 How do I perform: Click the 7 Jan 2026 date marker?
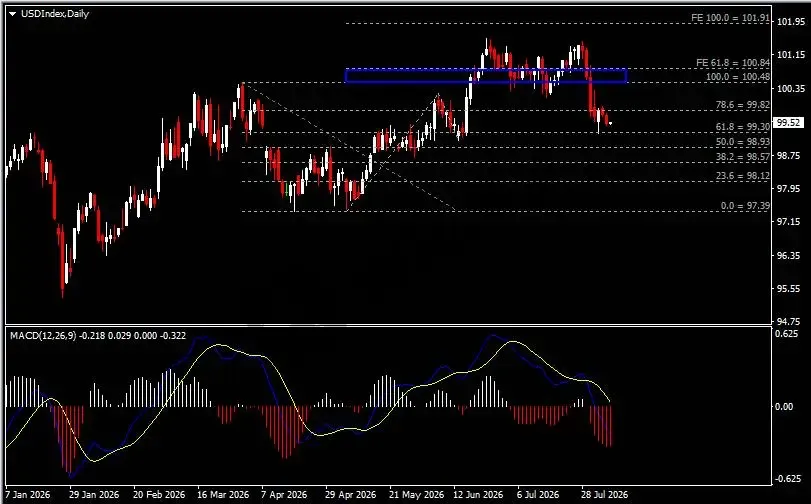pyautogui.click(x=28, y=495)
